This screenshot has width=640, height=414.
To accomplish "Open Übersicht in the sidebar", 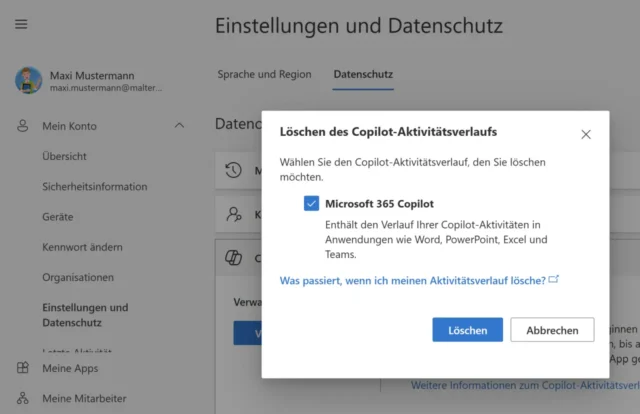I will tap(64, 156).
